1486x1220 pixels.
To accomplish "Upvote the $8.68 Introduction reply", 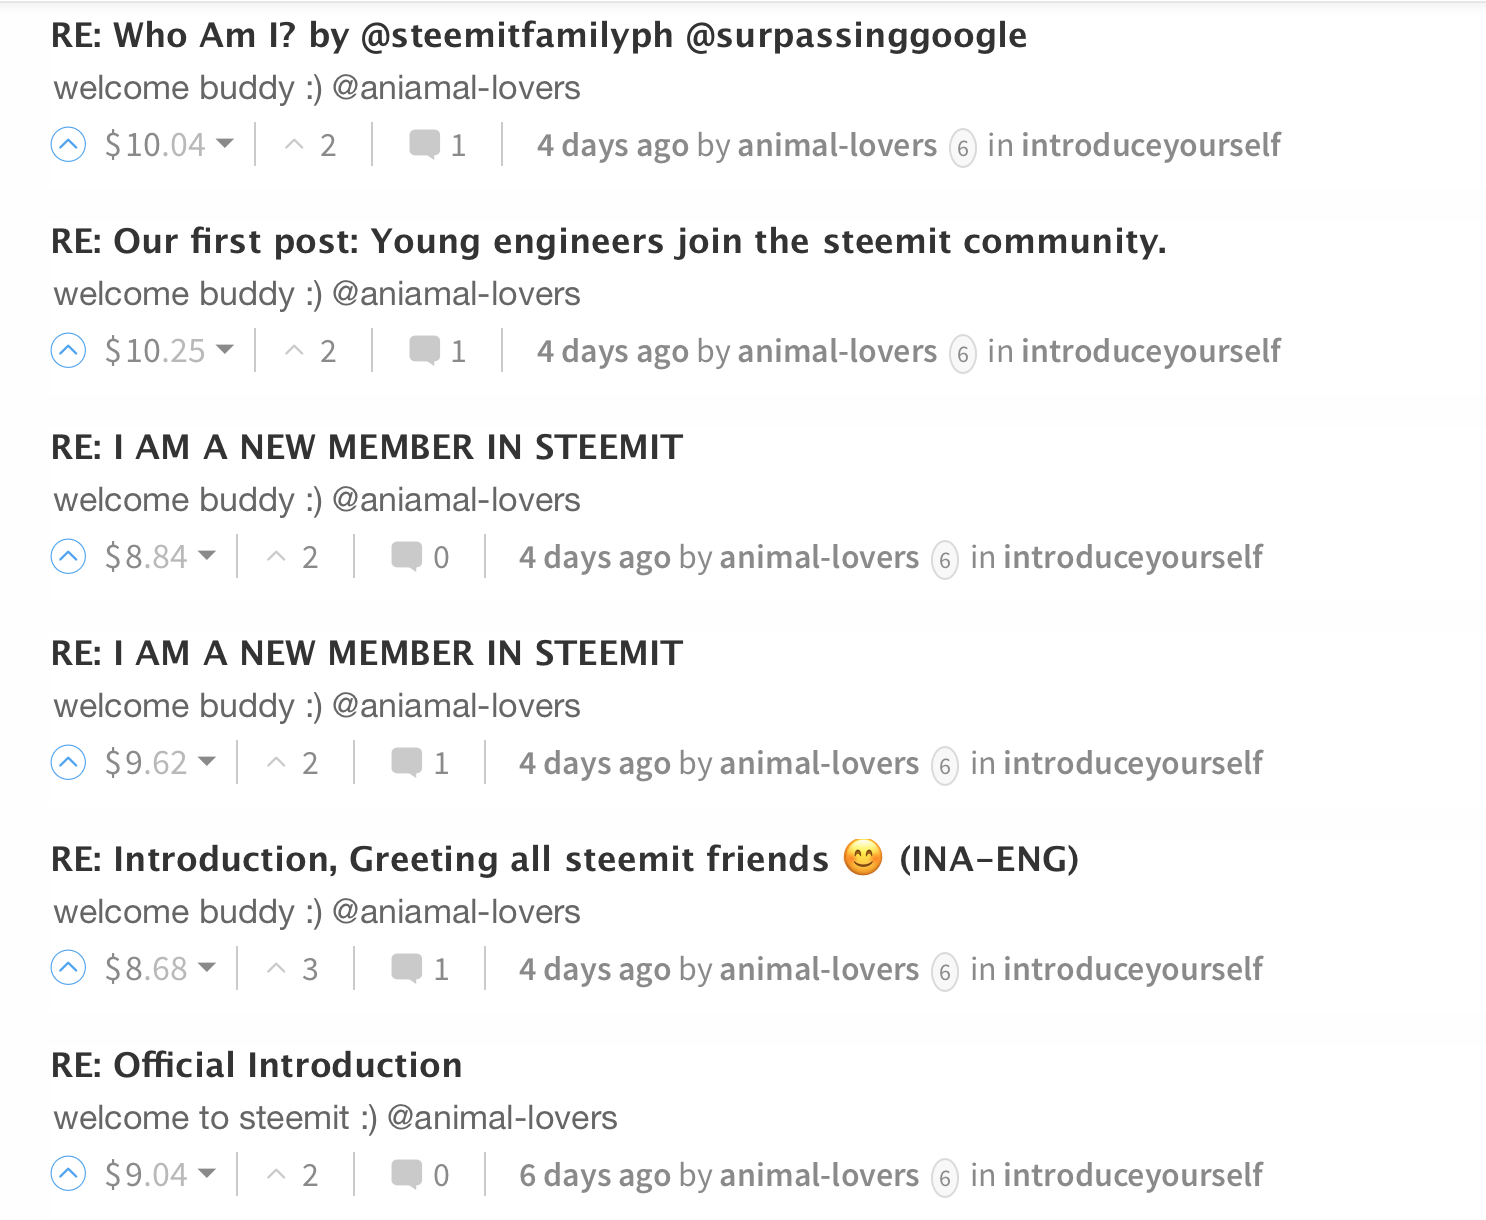I will [68, 970].
